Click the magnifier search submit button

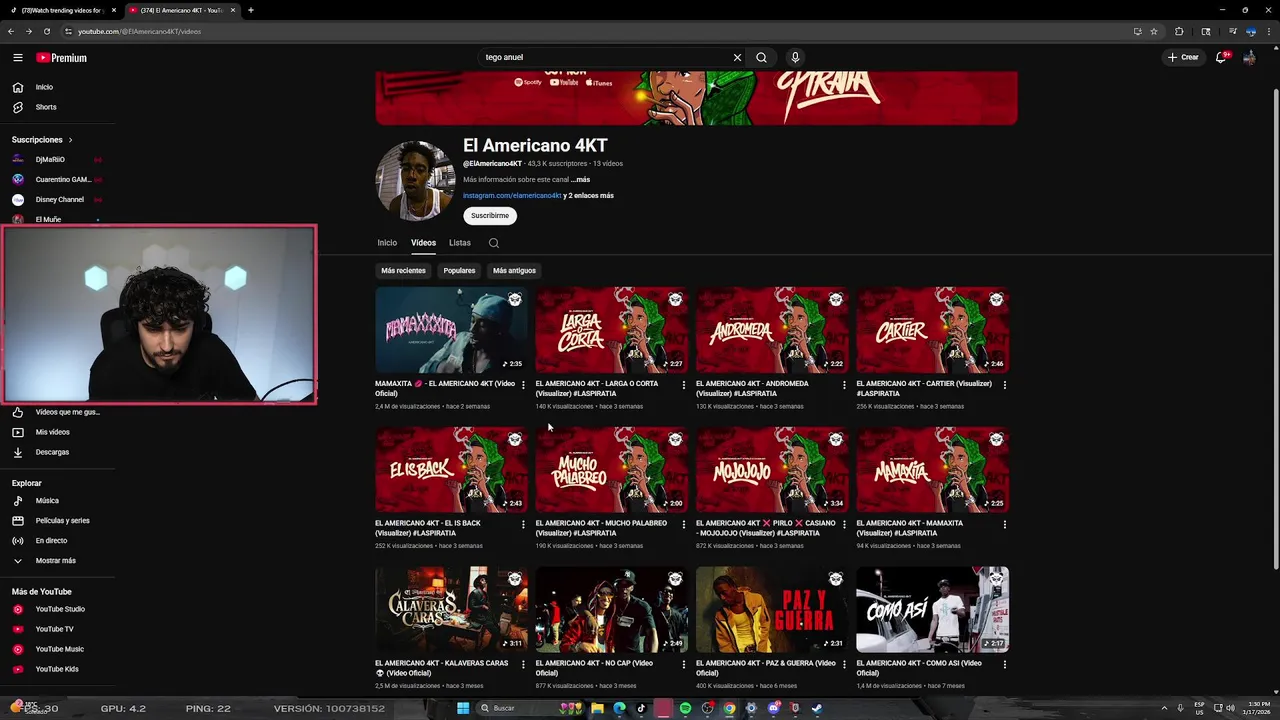click(761, 58)
